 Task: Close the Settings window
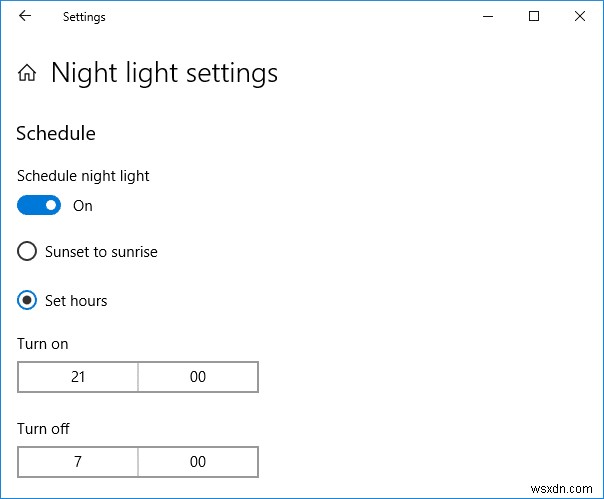point(580,16)
